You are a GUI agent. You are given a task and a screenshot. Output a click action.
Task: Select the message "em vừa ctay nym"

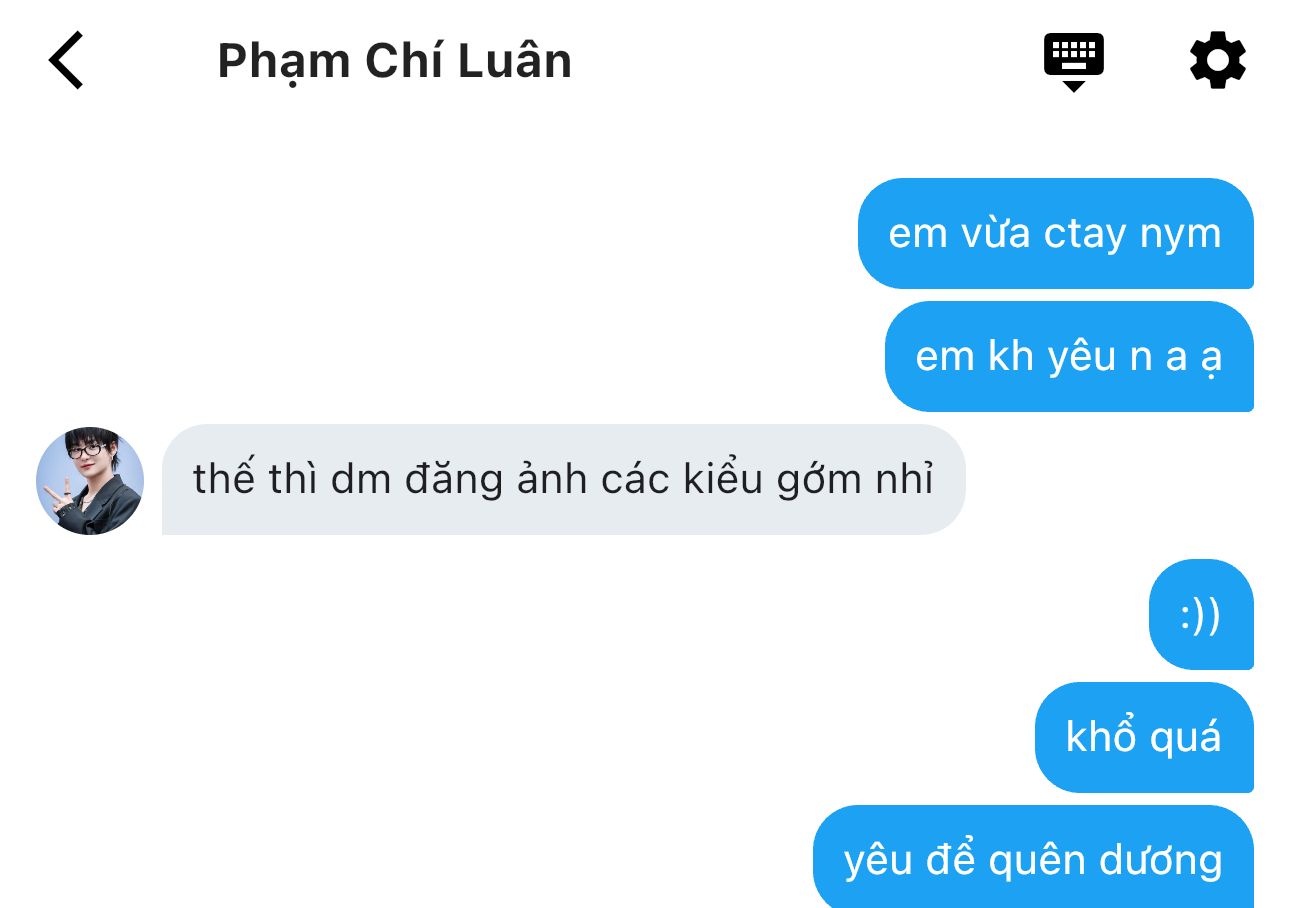click(x=1055, y=233)
